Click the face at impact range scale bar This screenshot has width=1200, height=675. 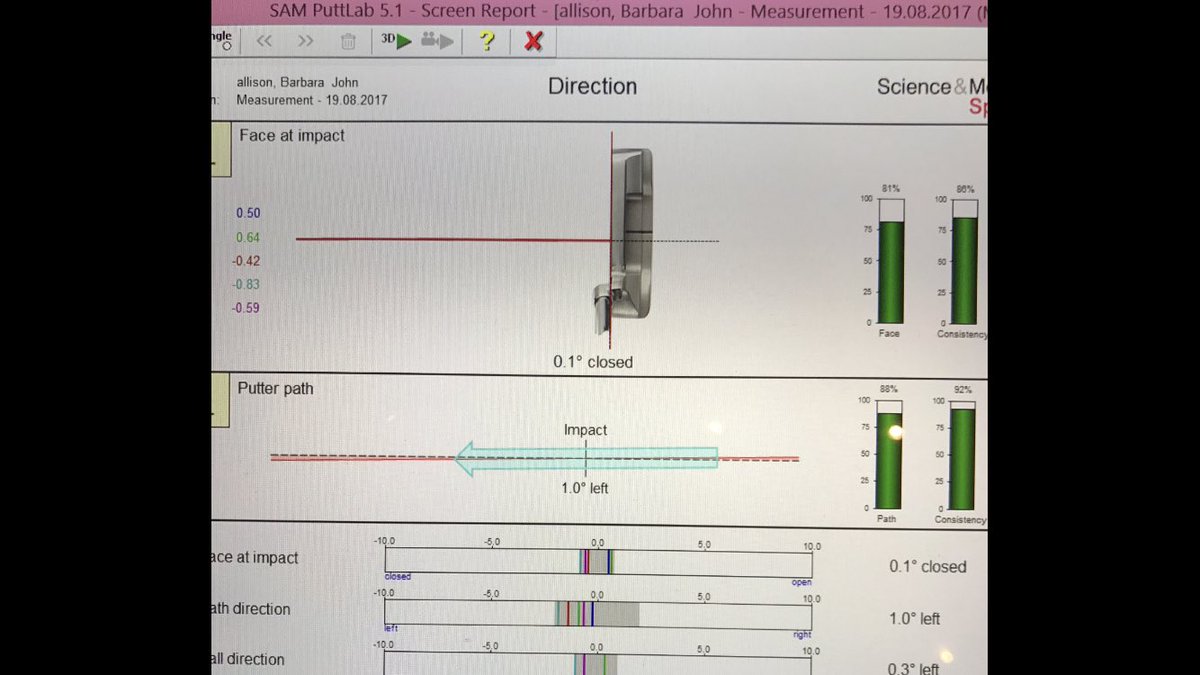tap(598, 561)
